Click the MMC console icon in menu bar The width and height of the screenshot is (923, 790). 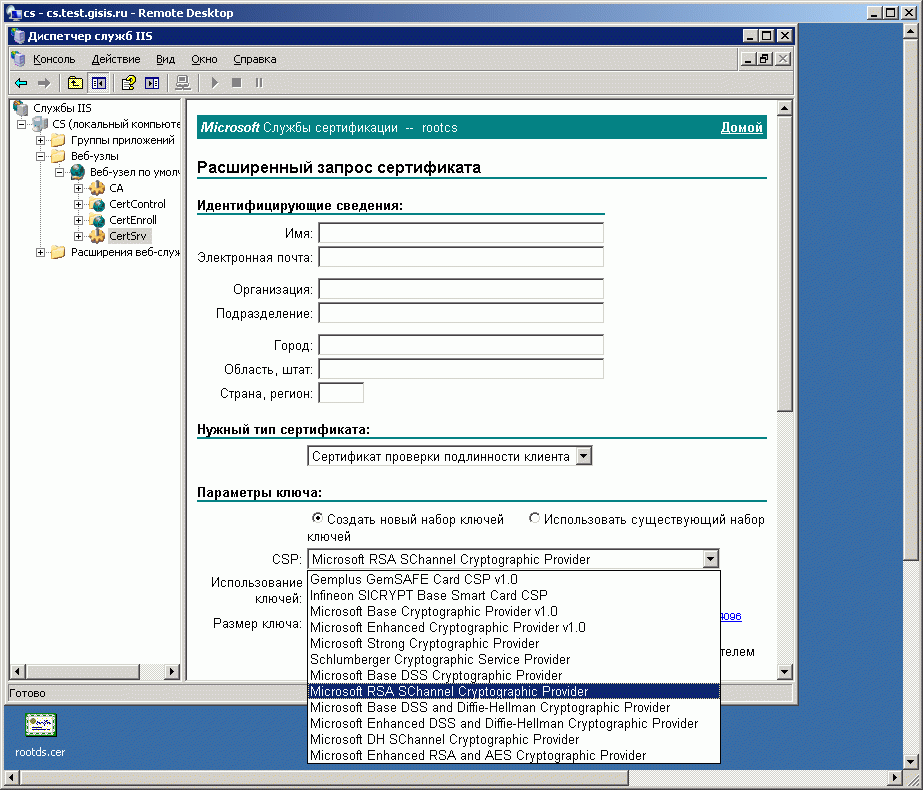tap(18, 59)
